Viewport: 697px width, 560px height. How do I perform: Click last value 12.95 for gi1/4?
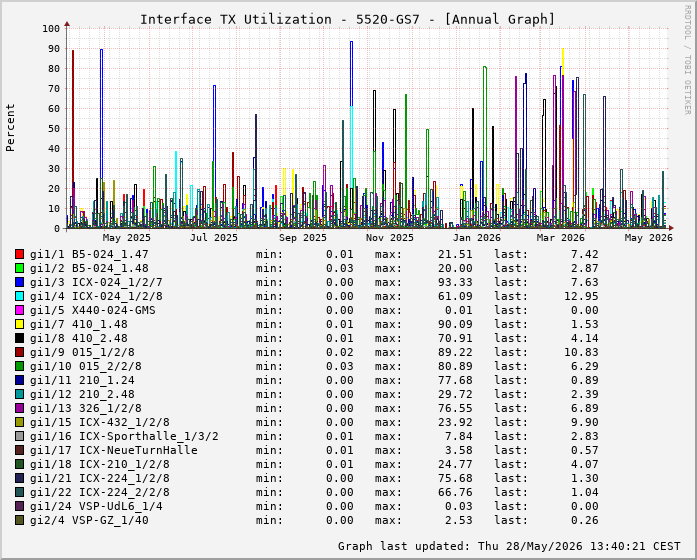coord(581,296)
